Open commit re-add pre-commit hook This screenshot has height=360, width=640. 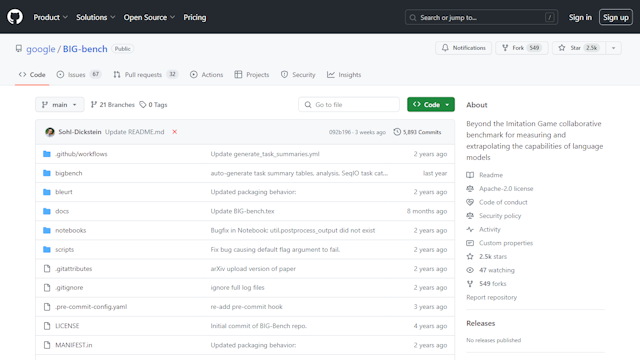coord(247,307)
